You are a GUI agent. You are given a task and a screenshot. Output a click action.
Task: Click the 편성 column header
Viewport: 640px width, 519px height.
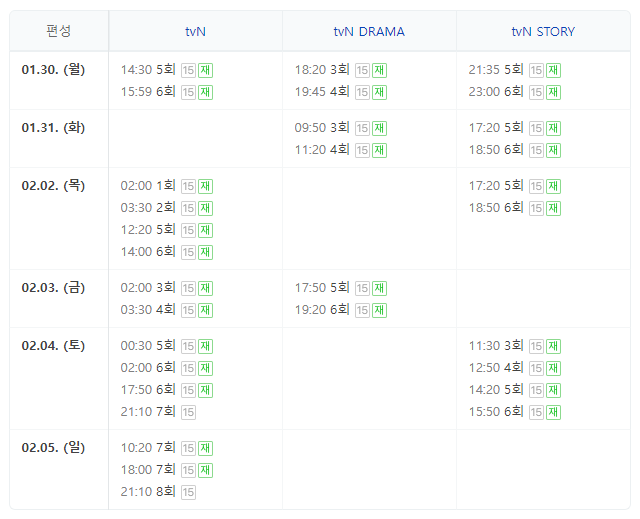[59, 31]
